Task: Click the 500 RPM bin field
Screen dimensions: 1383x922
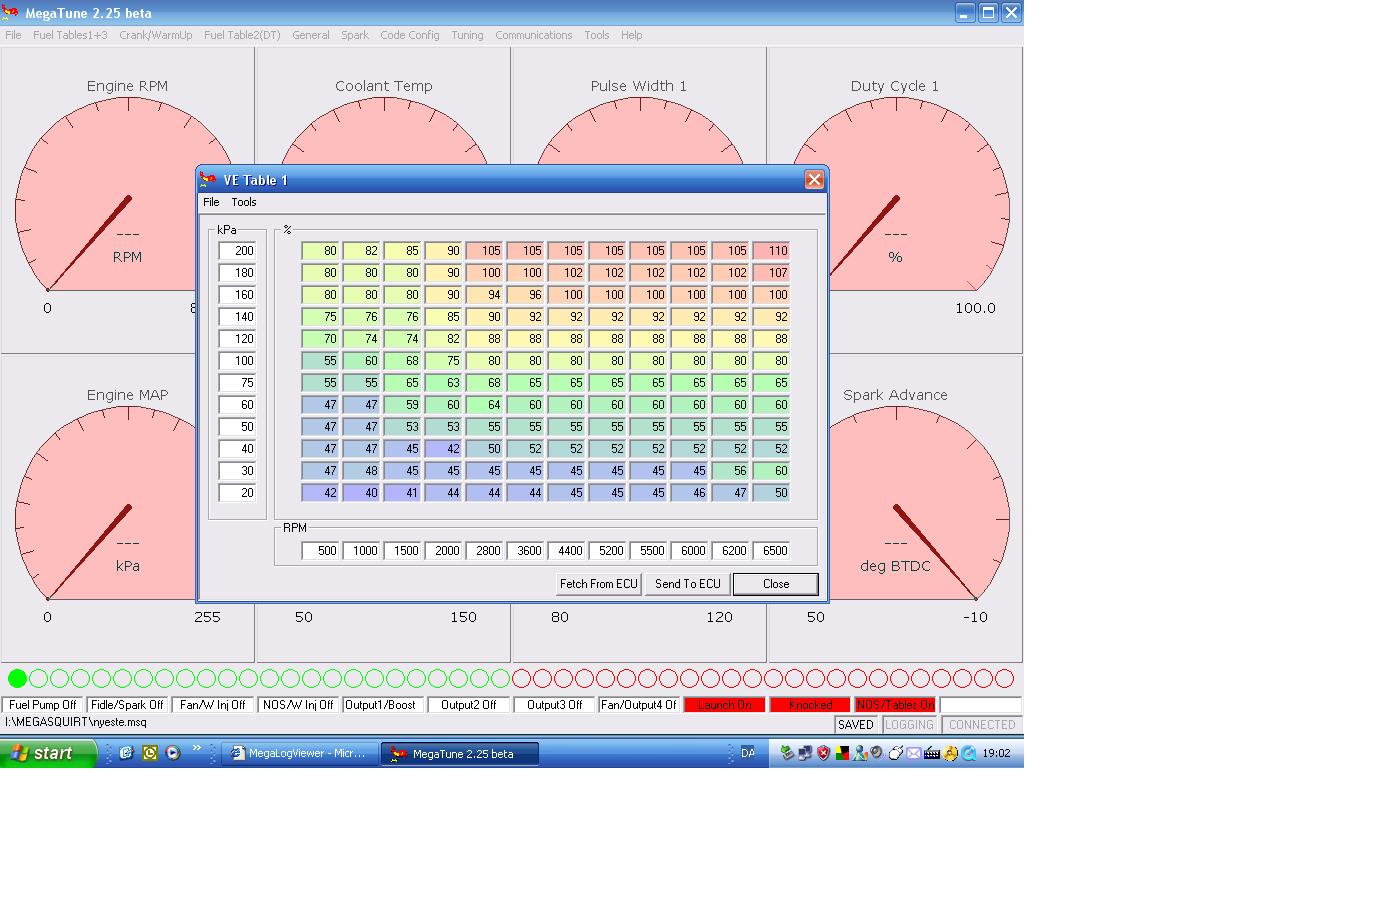Action: coord(320,550)
